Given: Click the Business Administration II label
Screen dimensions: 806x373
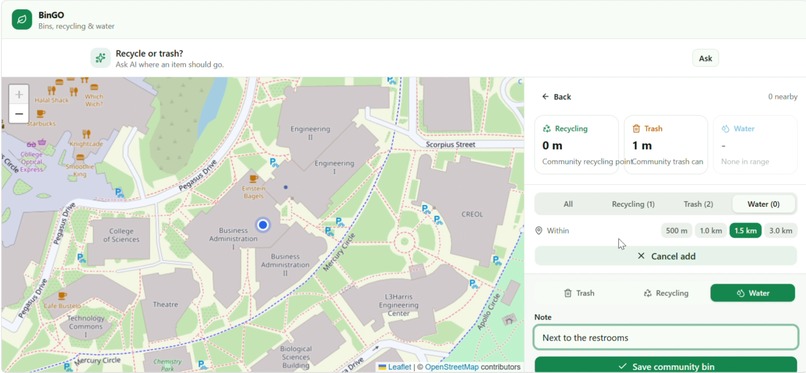Looking at the screenshot, I should point(285,265).
